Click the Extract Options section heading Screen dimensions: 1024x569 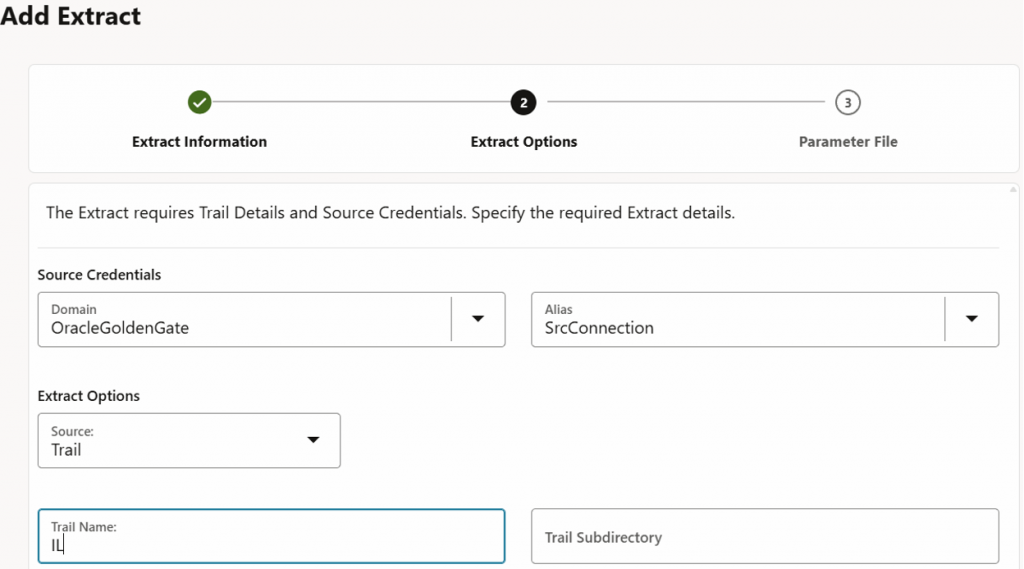pyautogui.click(x=89, y=396)
